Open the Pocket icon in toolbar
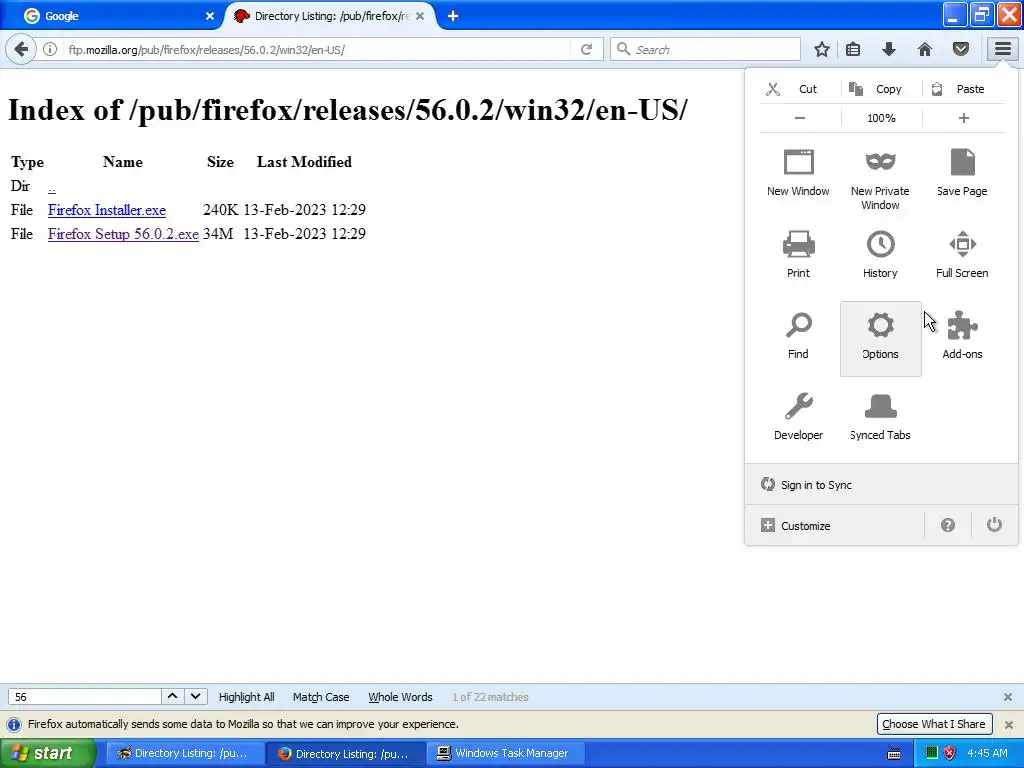This screenshot has width=1024, height=768. (961, 49)
